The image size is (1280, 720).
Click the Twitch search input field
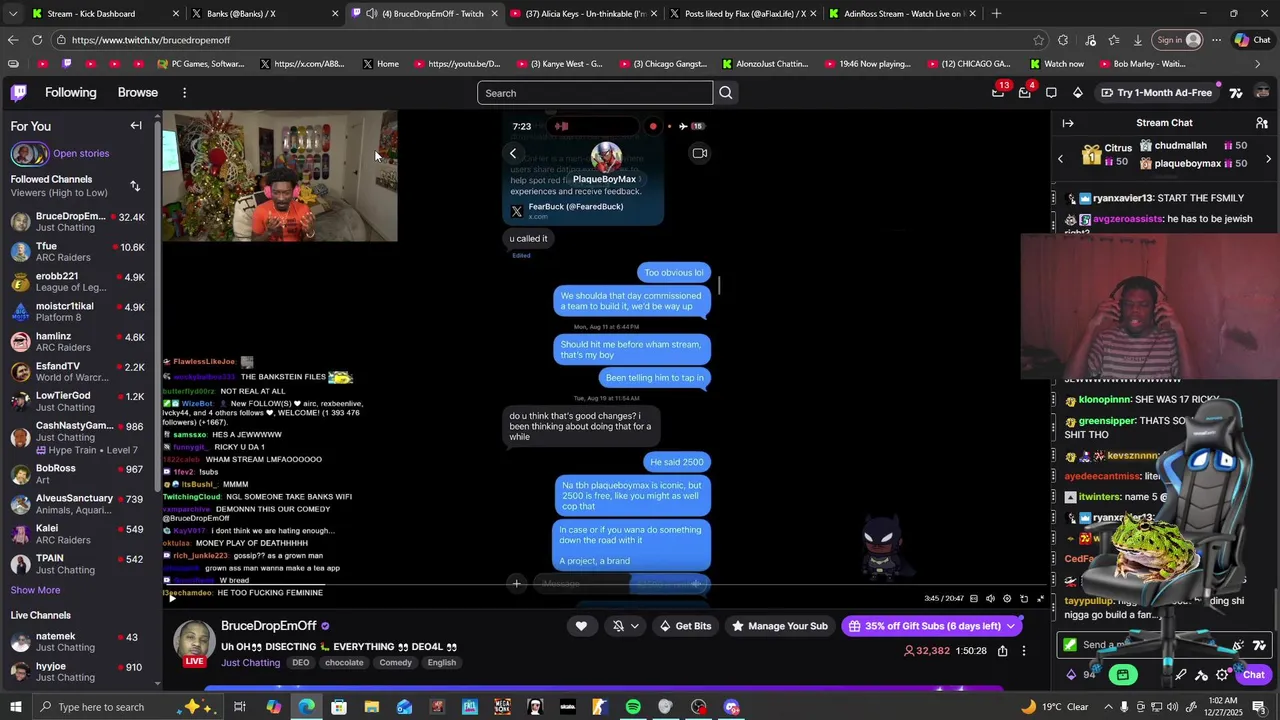click(595, 93)
